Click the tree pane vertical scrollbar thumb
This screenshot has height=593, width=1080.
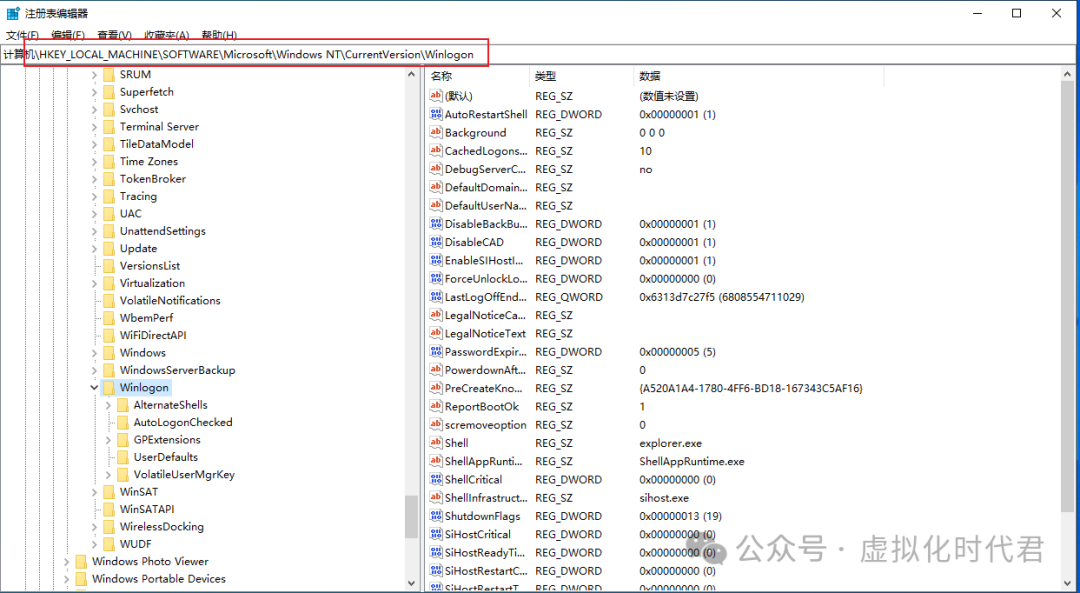411,517
